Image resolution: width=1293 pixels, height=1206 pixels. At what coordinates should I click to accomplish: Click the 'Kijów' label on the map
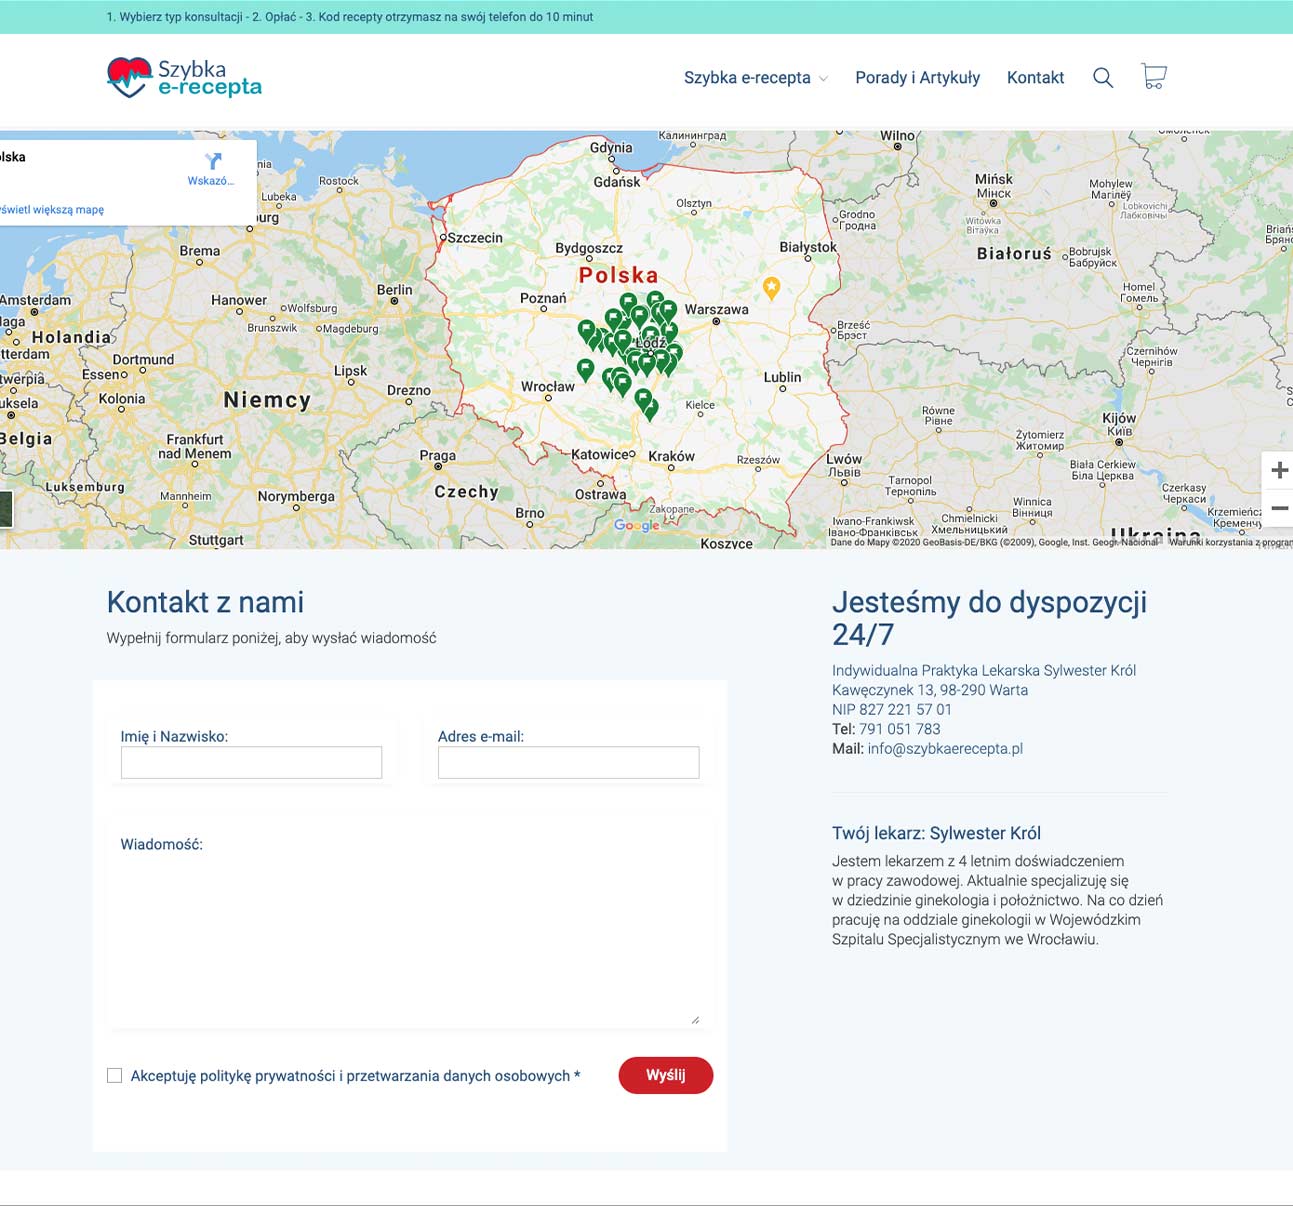click(x=1119, y=418)
